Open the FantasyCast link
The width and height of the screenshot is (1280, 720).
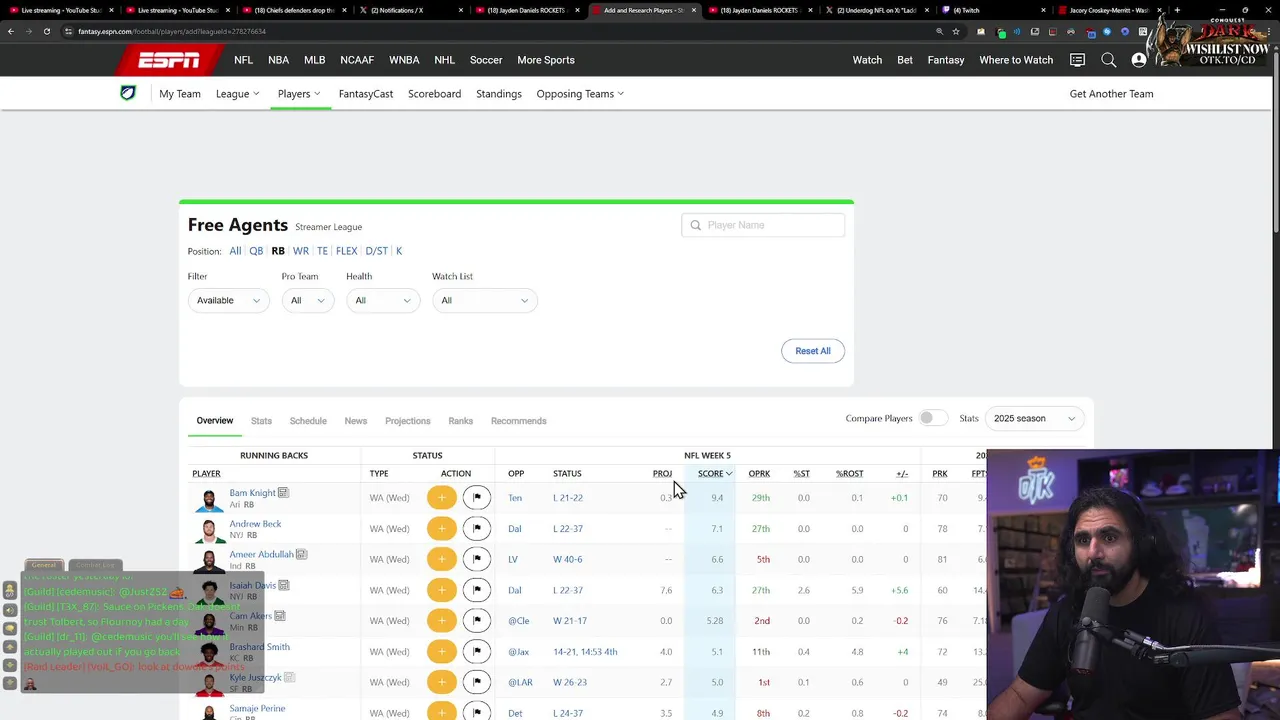[x=366, y=94]
